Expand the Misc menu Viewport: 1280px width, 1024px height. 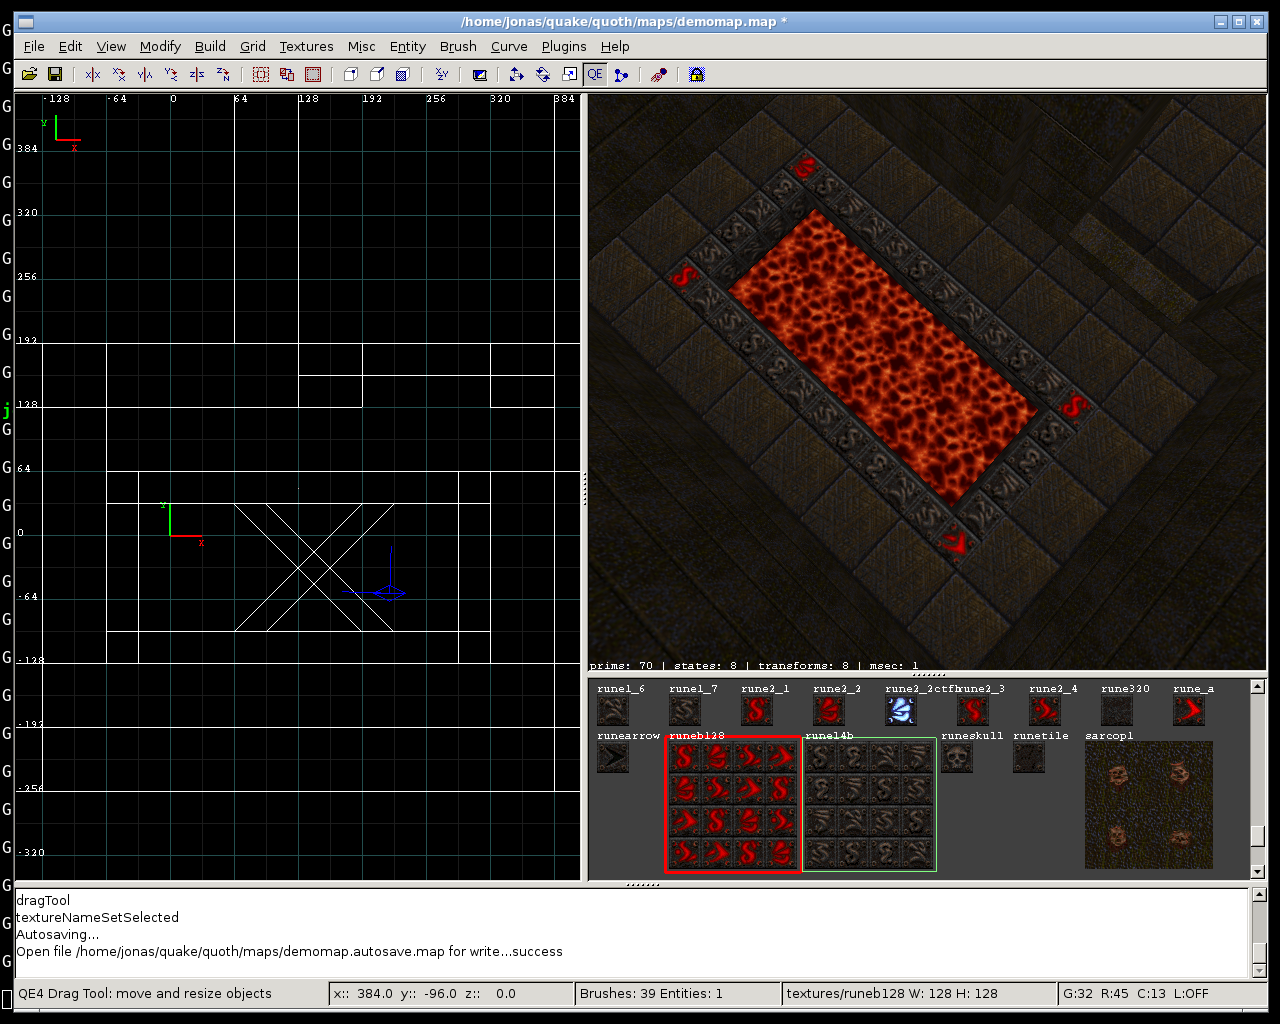[362, 46]
